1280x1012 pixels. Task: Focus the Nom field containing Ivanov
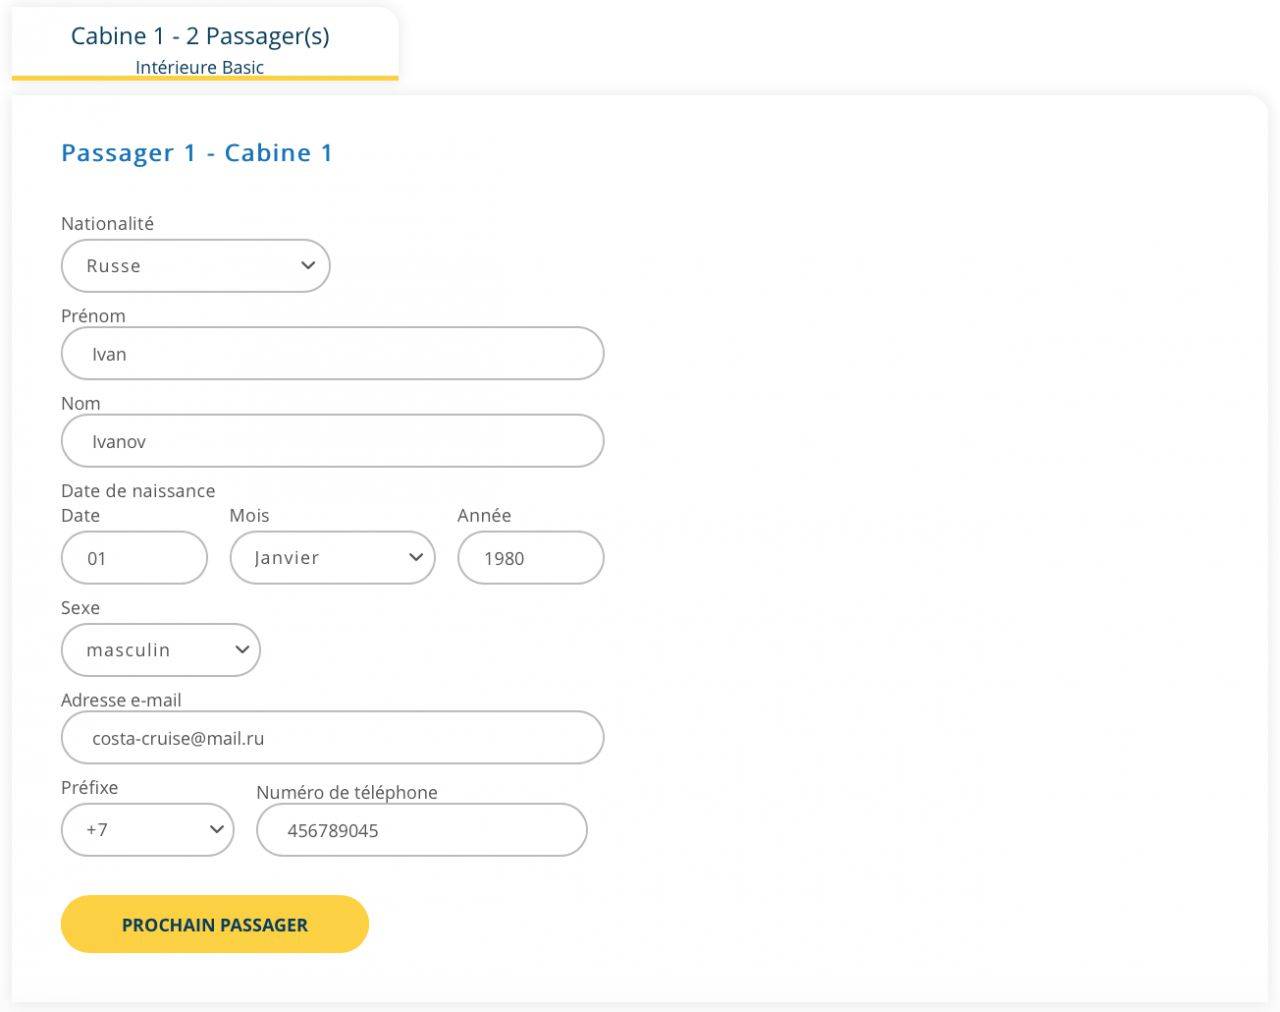tap(332, 442)
